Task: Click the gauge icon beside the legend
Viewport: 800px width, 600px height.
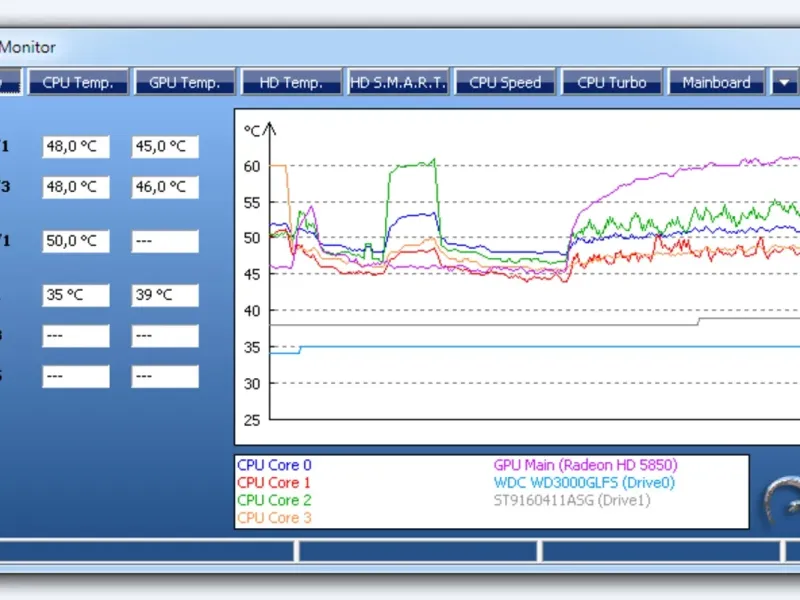Action: (x=782, y=501)
